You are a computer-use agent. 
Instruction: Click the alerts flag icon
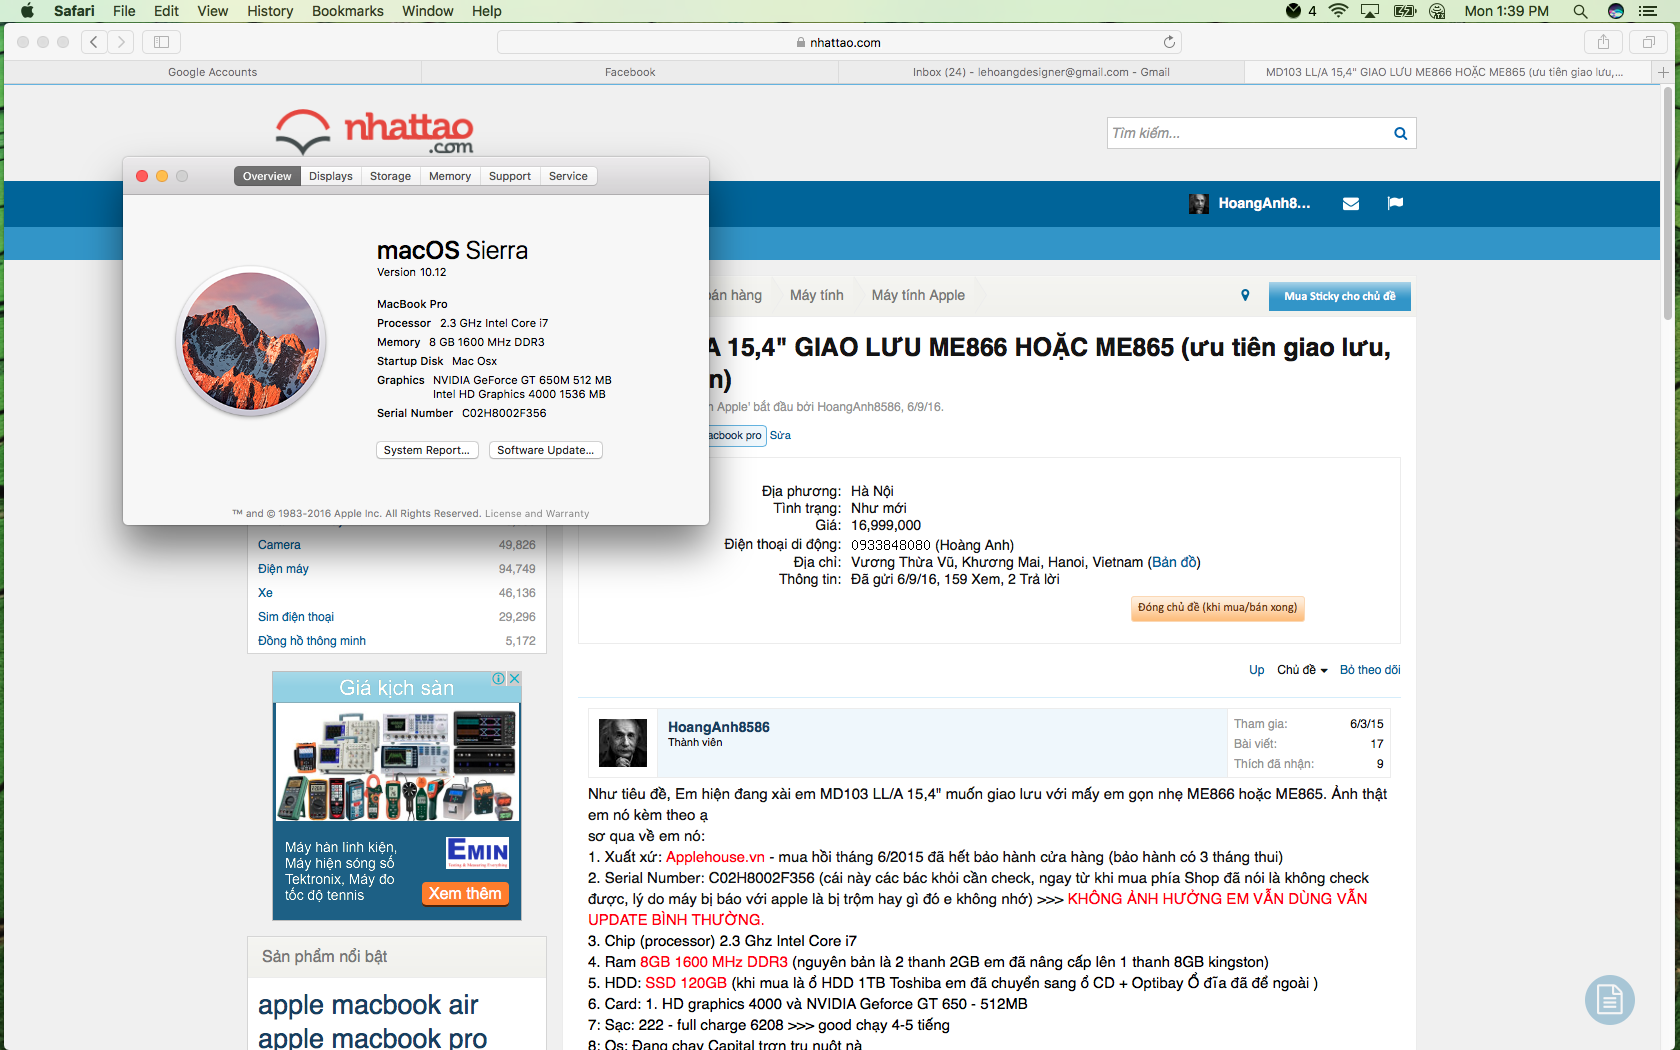click(1395, 204)
